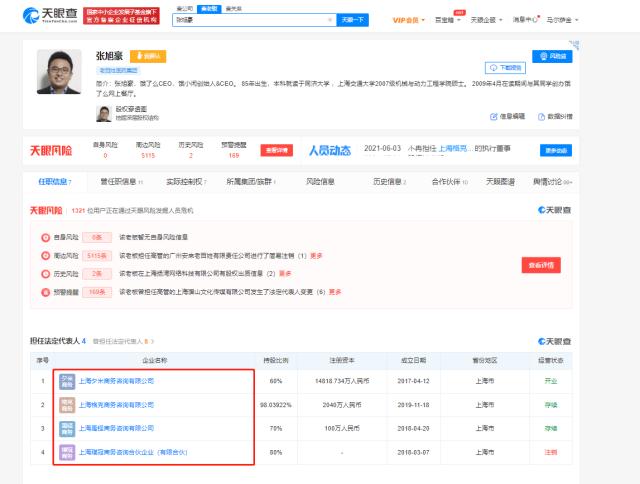Select the '查关系' search type tab

point(233,9)
